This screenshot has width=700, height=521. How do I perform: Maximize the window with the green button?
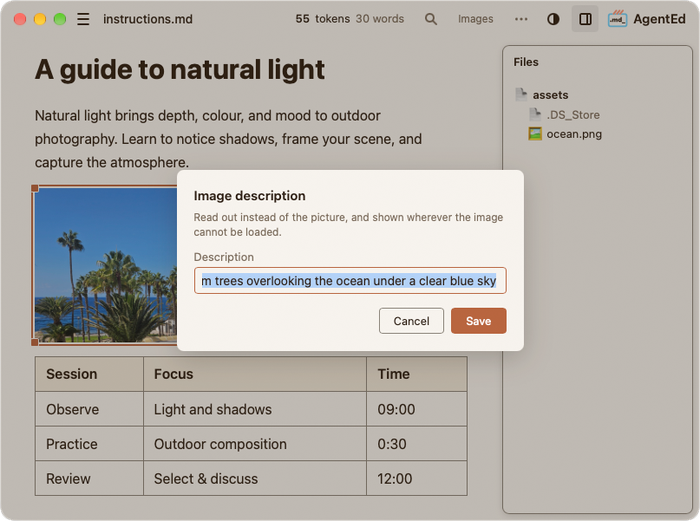[60, 19]
